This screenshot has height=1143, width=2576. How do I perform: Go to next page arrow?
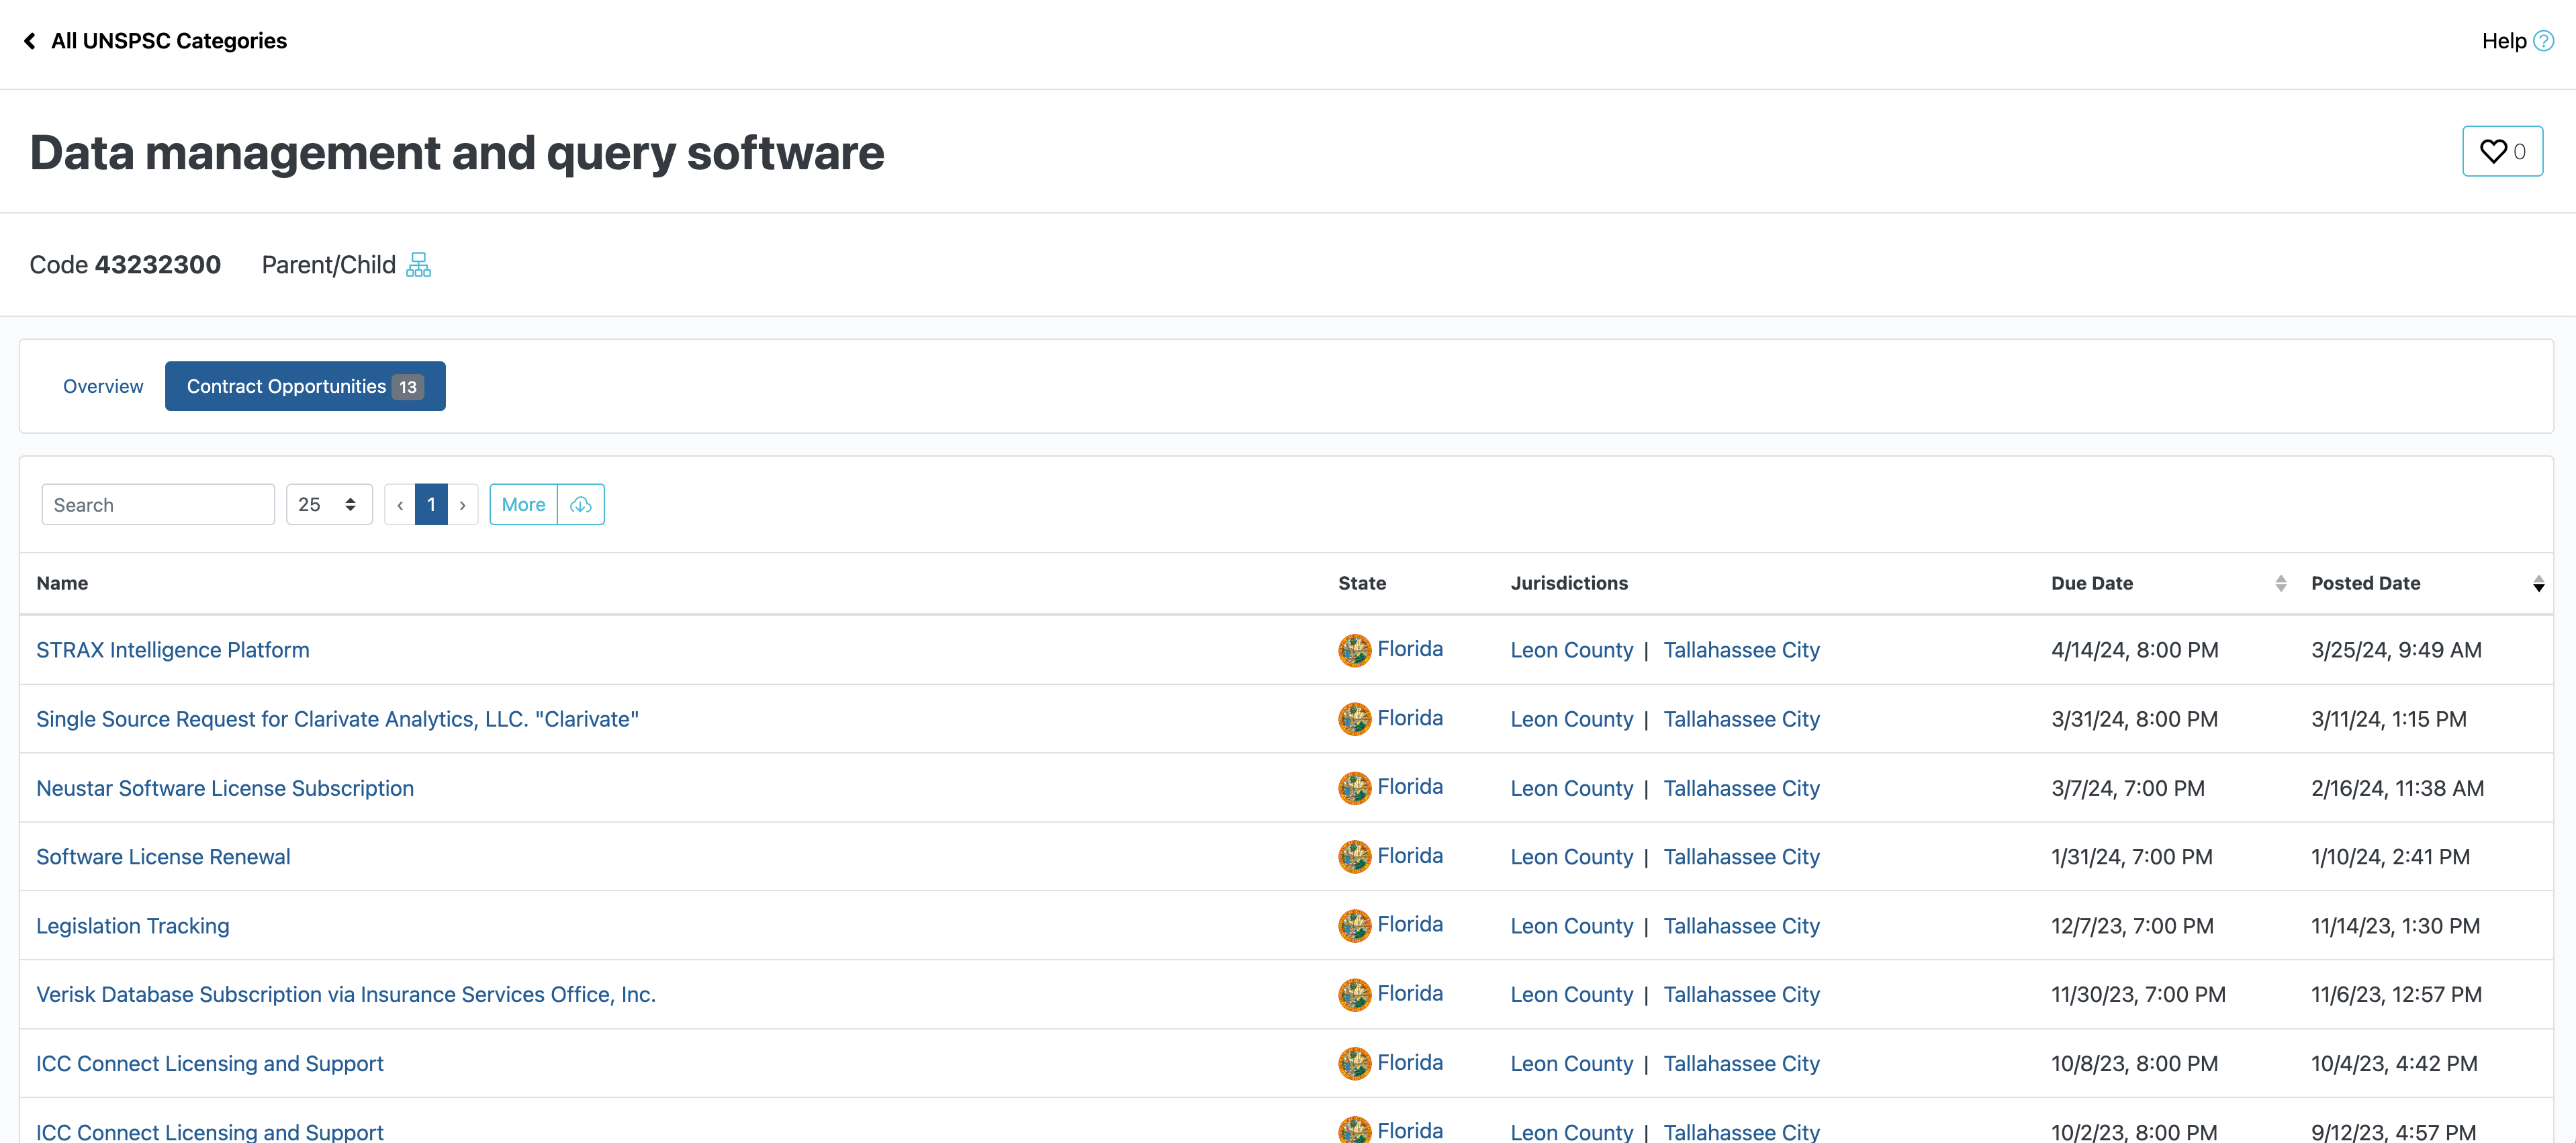[x=462, y=505]
